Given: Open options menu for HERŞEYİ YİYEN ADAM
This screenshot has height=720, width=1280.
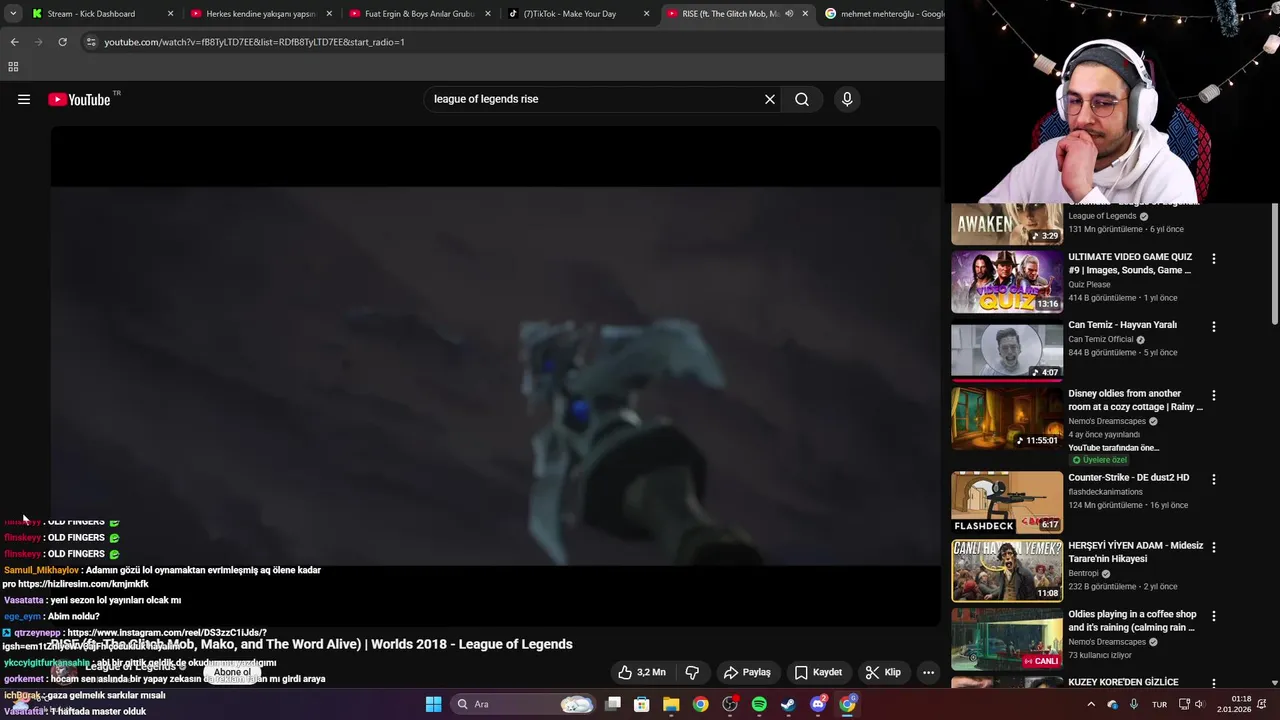Looking at the screenshot, I should click(x=1214, y=548).
